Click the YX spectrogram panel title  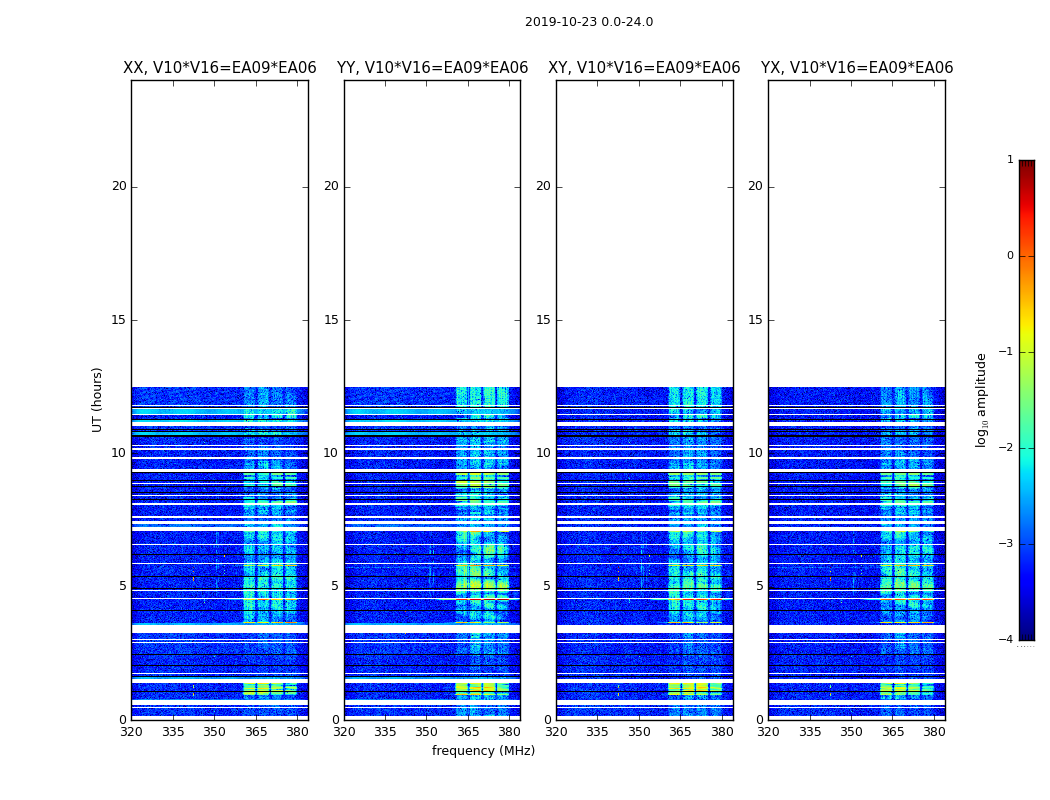point(856,68)
